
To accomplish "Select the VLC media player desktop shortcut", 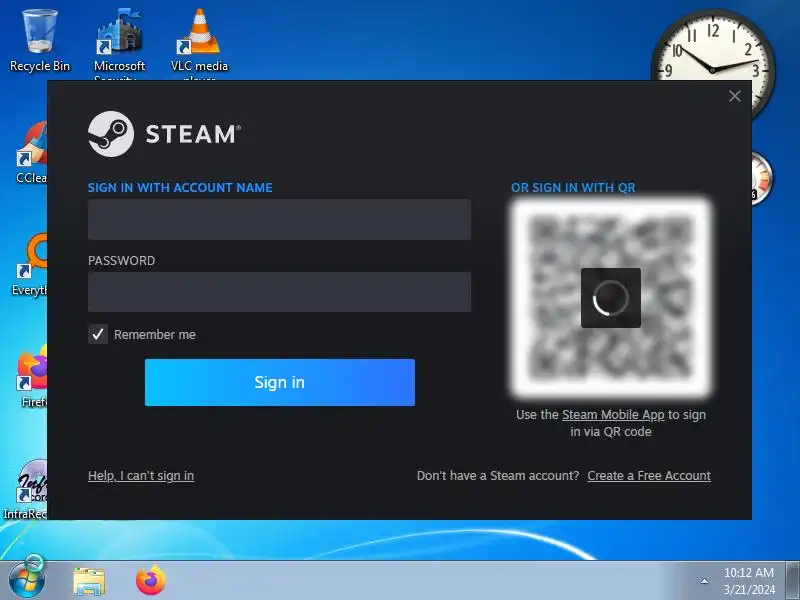I will click(199, 43).
